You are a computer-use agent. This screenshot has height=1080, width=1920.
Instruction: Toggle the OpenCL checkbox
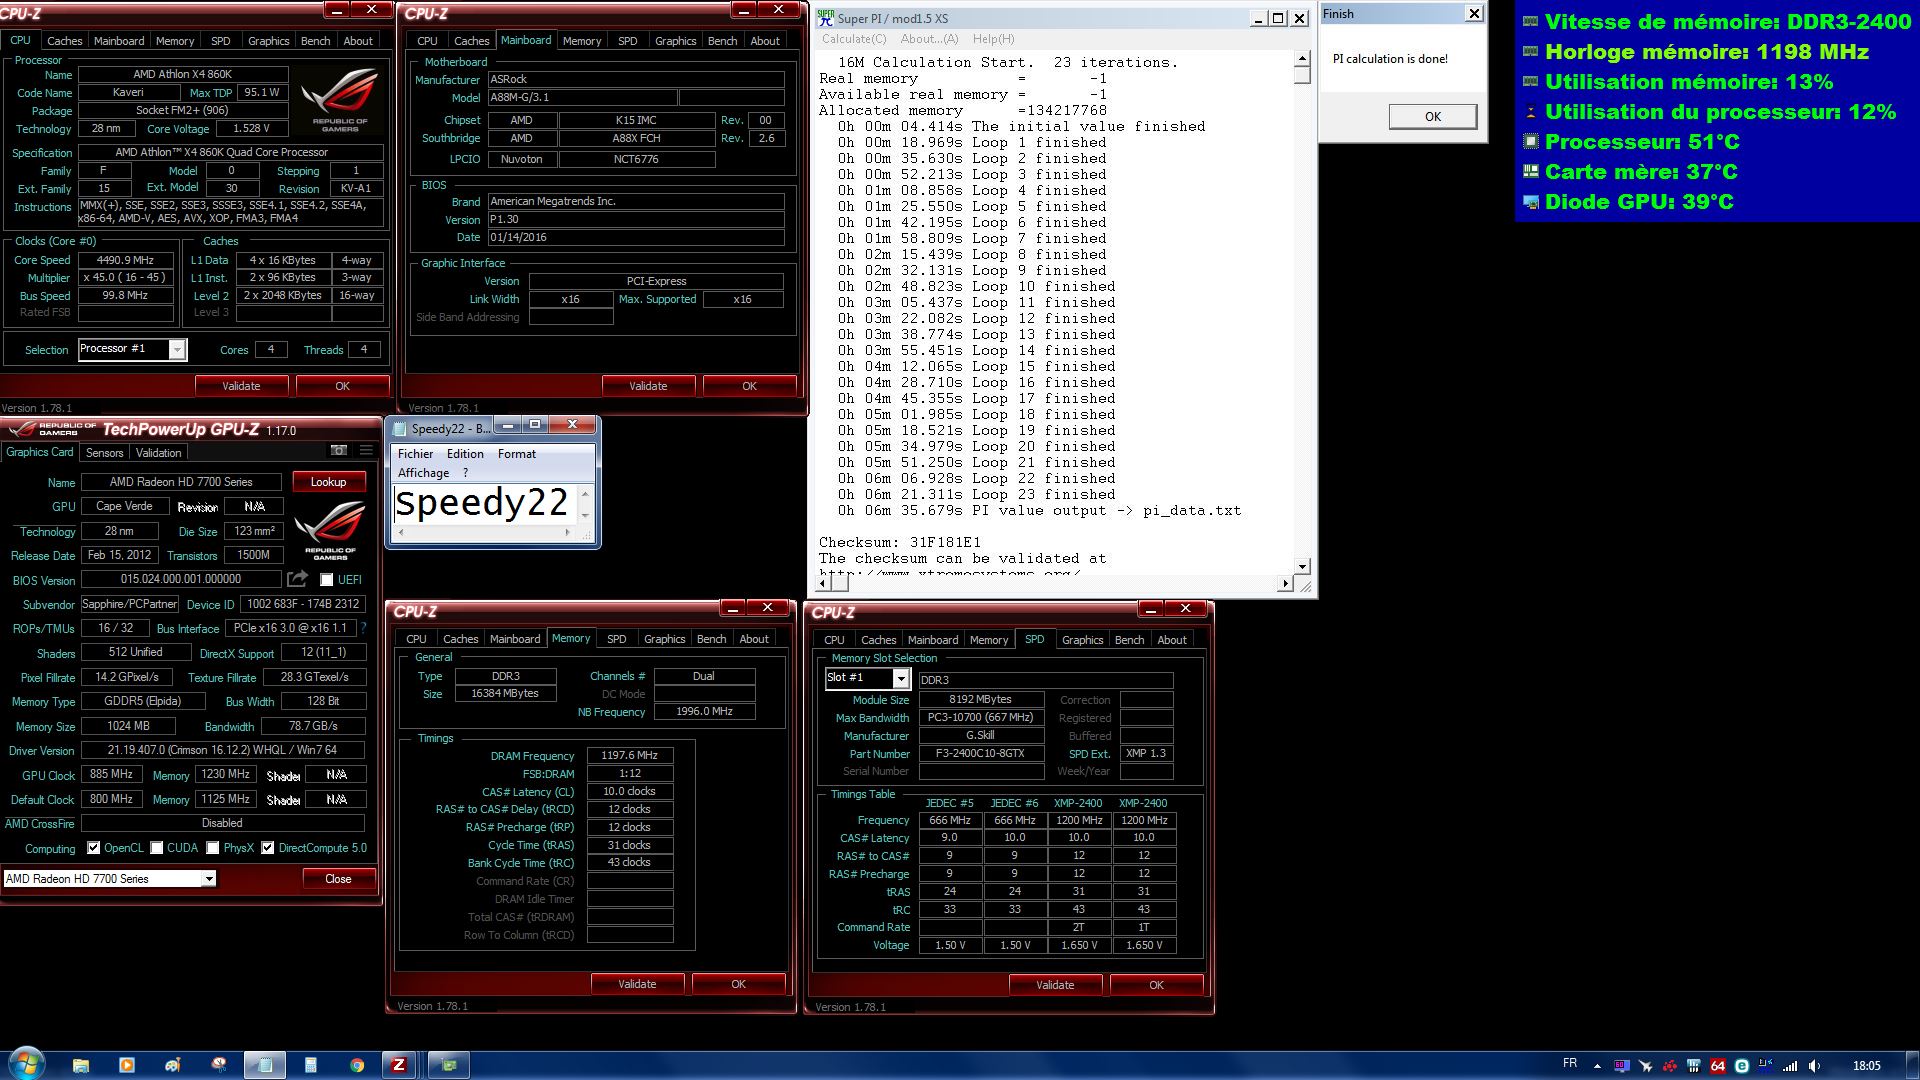(x=93, y=848)
